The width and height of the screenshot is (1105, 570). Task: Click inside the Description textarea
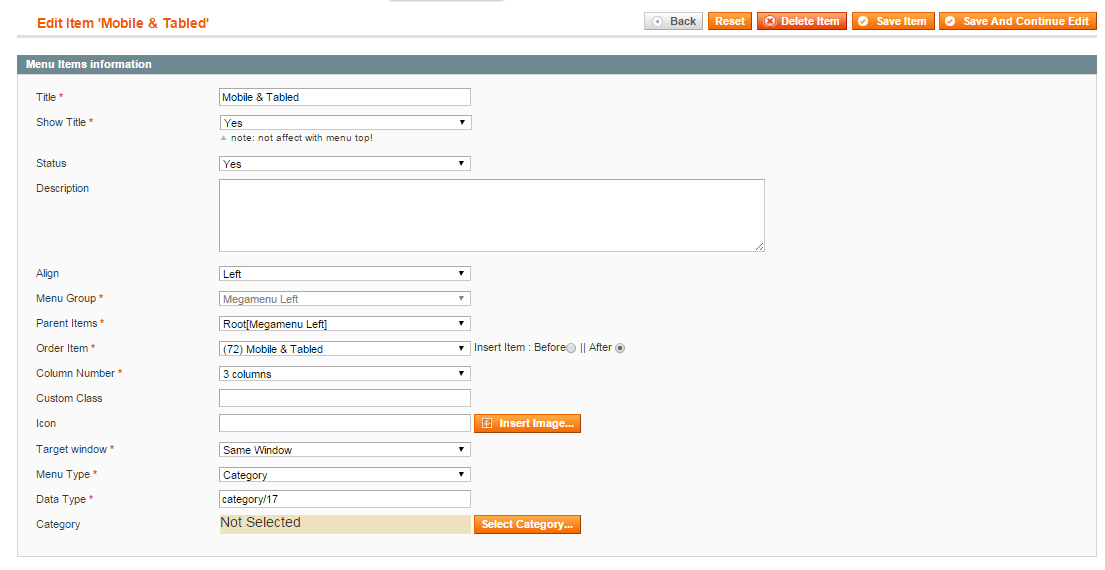491,216
